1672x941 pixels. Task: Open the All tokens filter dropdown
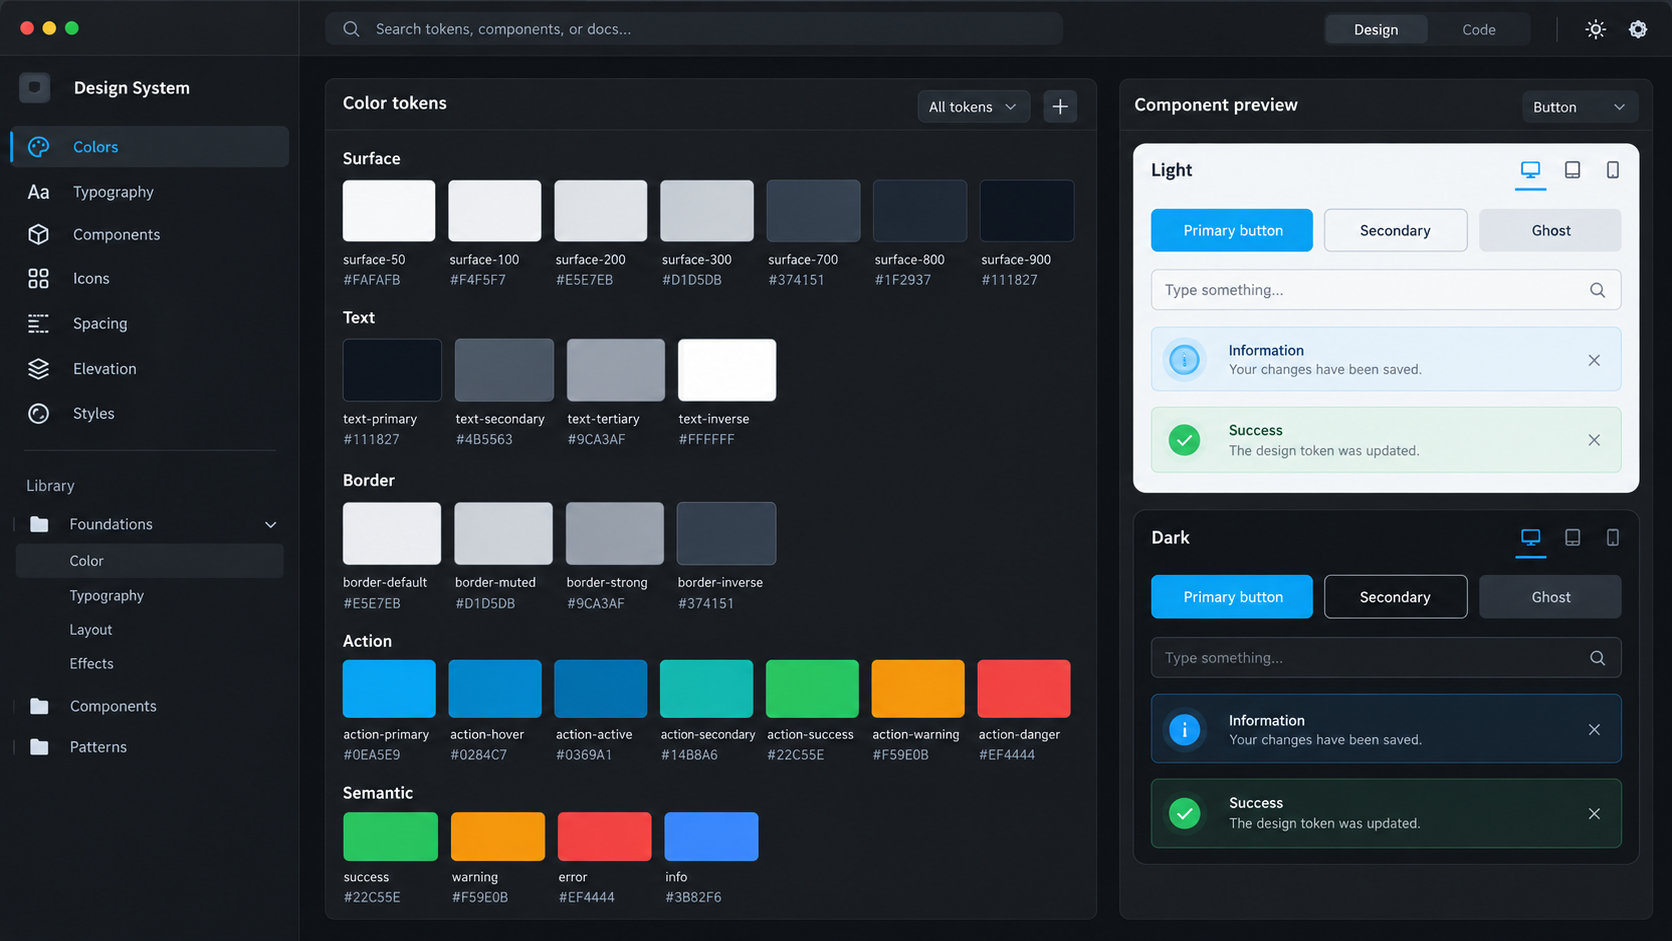(x=973, y=107)
